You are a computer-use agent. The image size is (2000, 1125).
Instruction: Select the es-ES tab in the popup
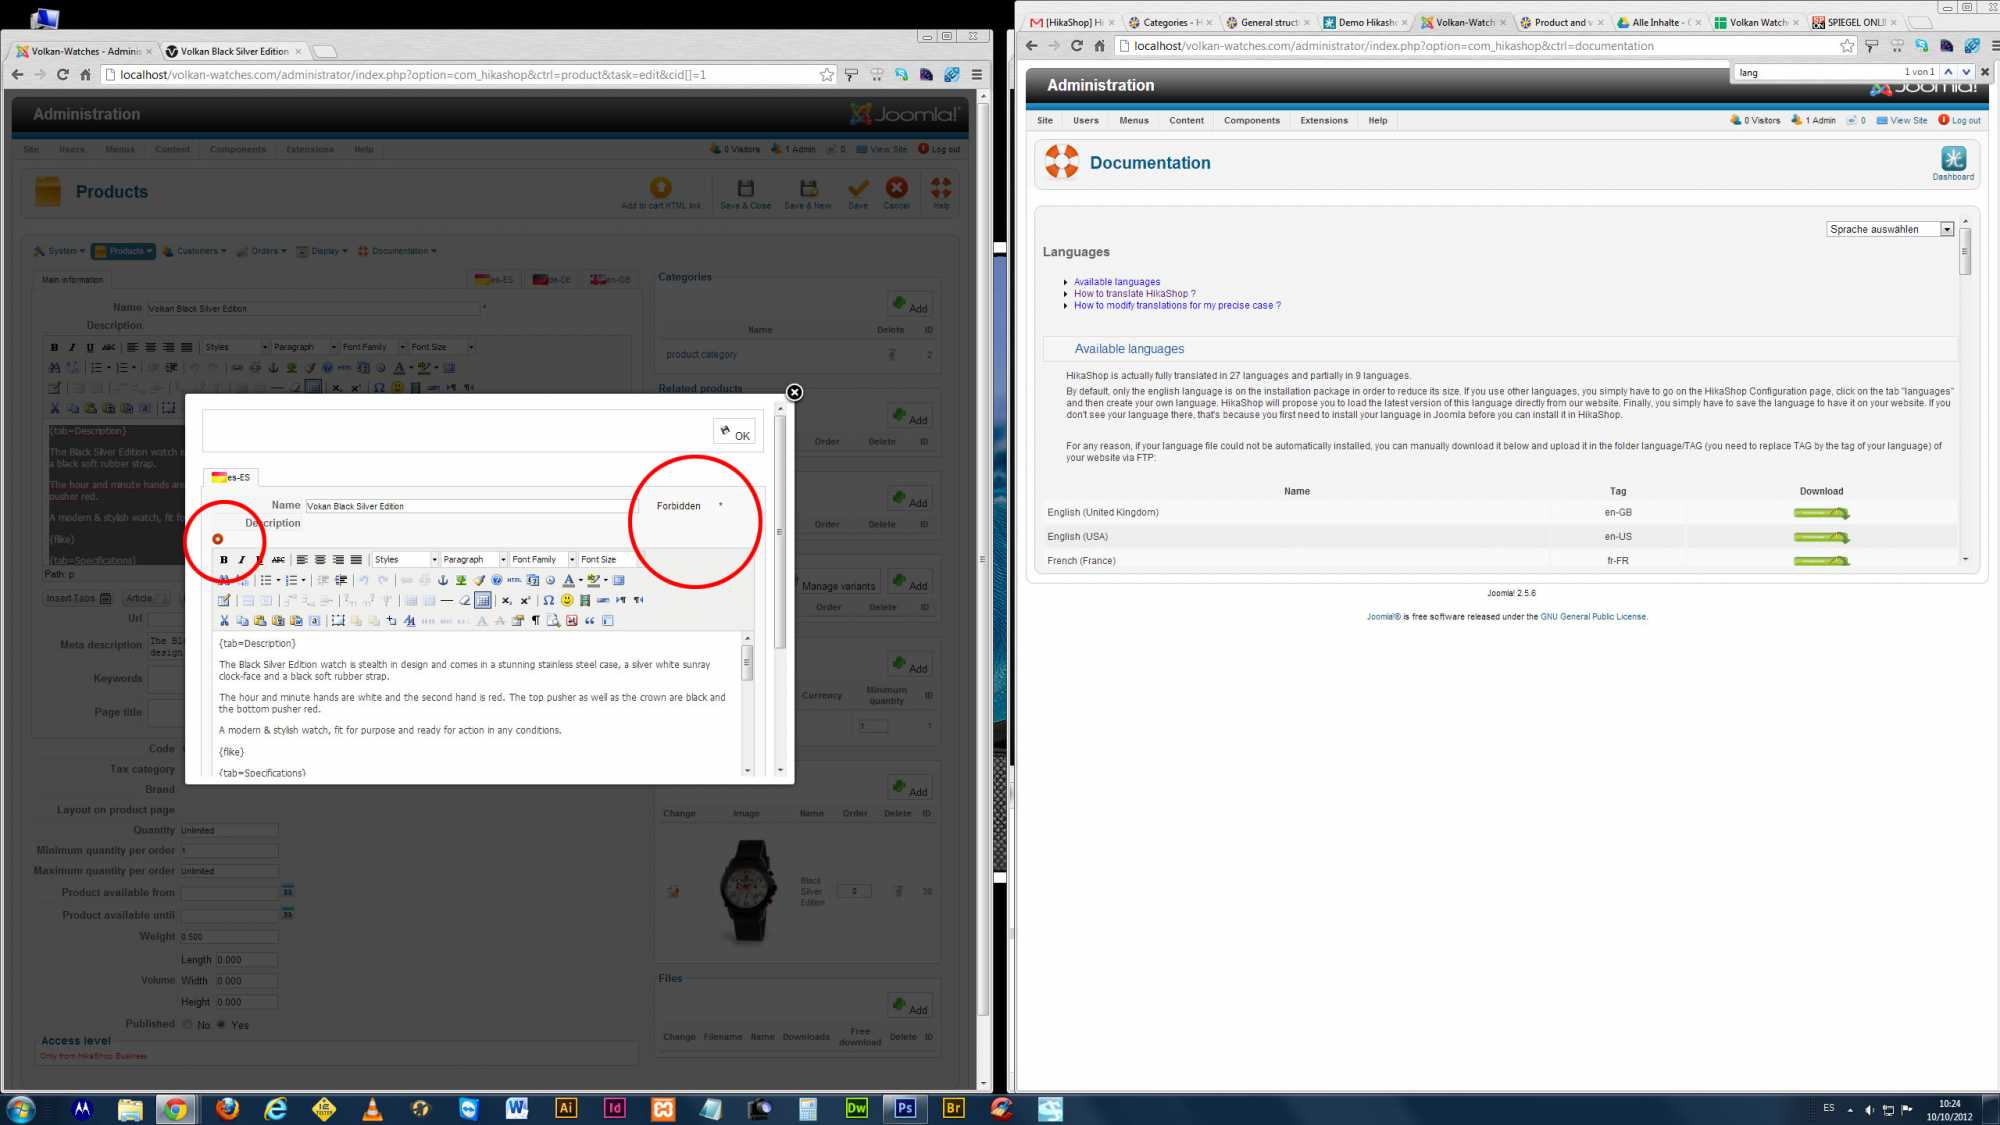pyautogui.click(x=232, y=477)
